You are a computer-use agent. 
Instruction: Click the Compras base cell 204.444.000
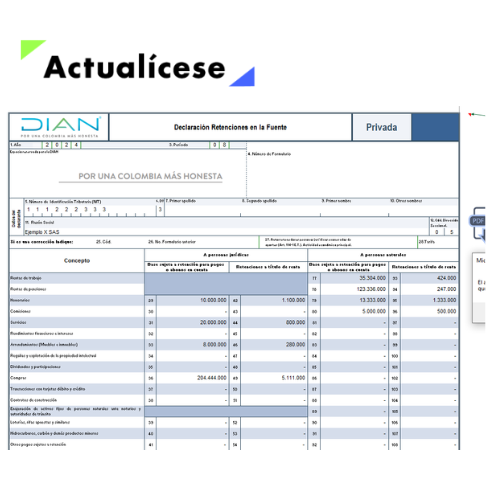tap(192, 378)
